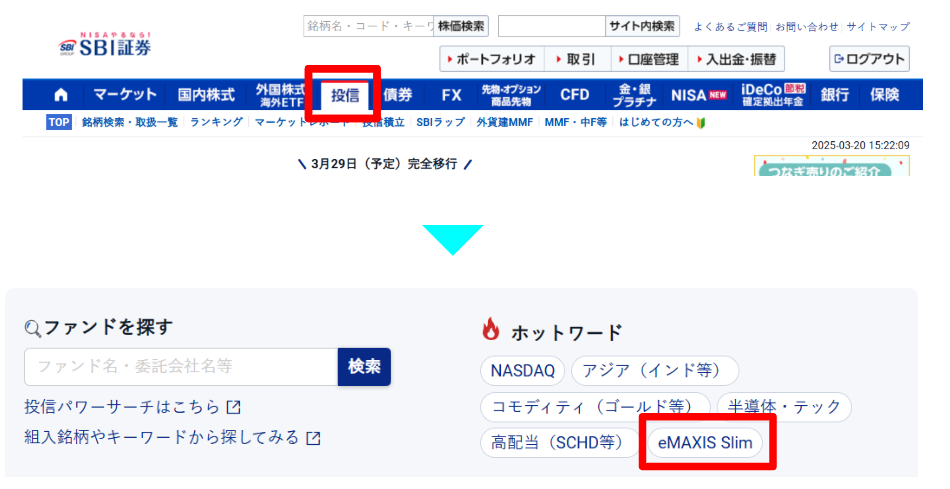
Task: Click the ログアウト button
Action: 869,59
